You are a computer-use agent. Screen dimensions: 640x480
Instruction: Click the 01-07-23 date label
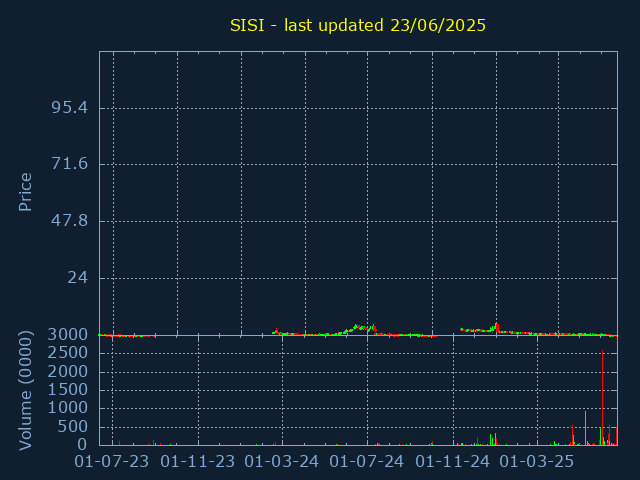(x=112, y=462)
